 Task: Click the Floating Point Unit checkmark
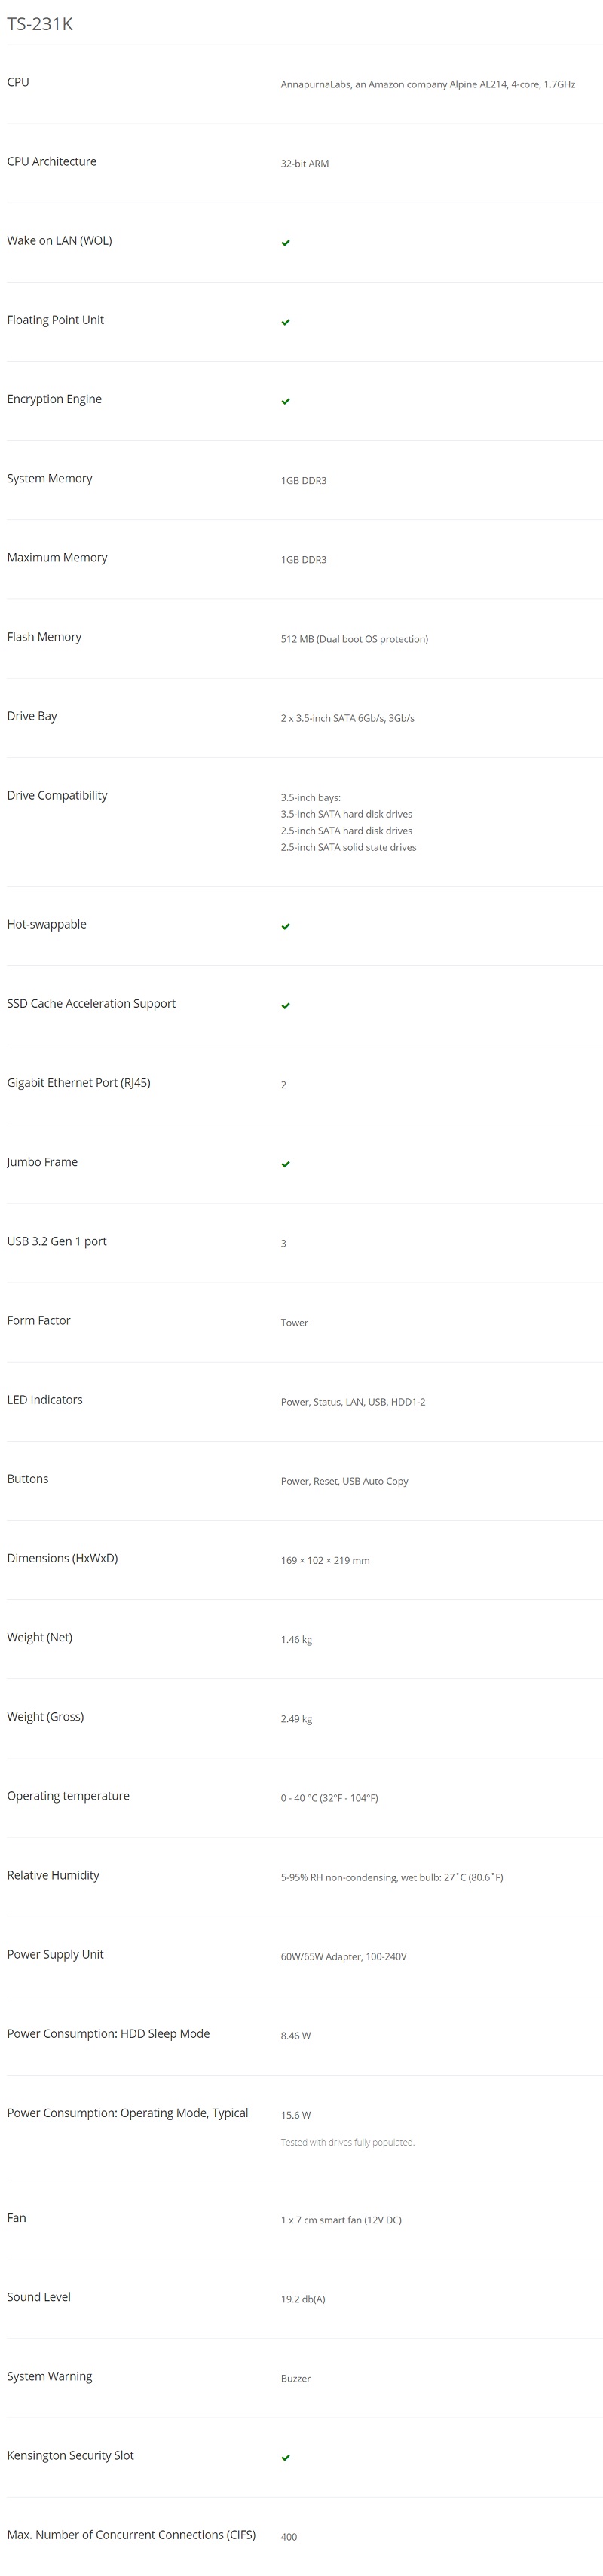pos(286,322)
